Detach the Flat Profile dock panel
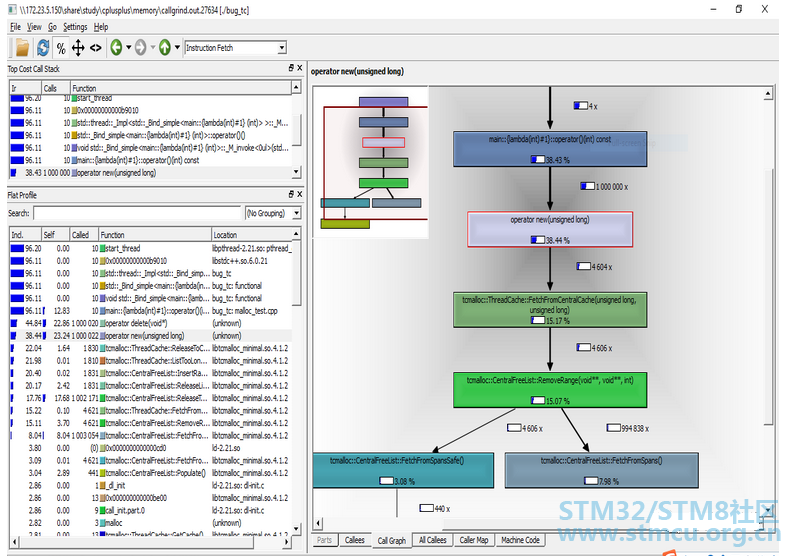Screen dimensions: 790x556 pyautogui.click(x=291, y=194)
